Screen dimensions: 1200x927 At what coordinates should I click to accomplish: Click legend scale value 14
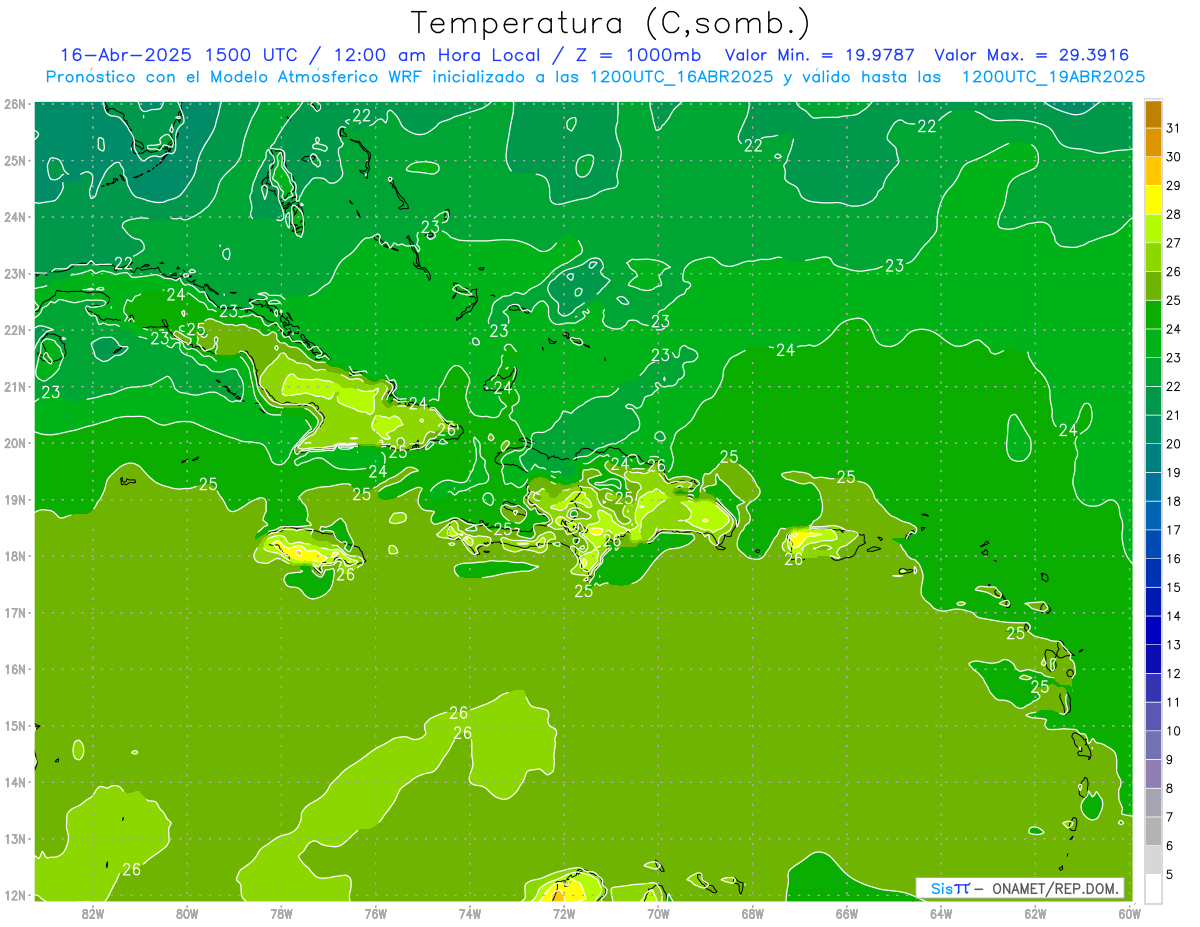[x=1174, y=616]
